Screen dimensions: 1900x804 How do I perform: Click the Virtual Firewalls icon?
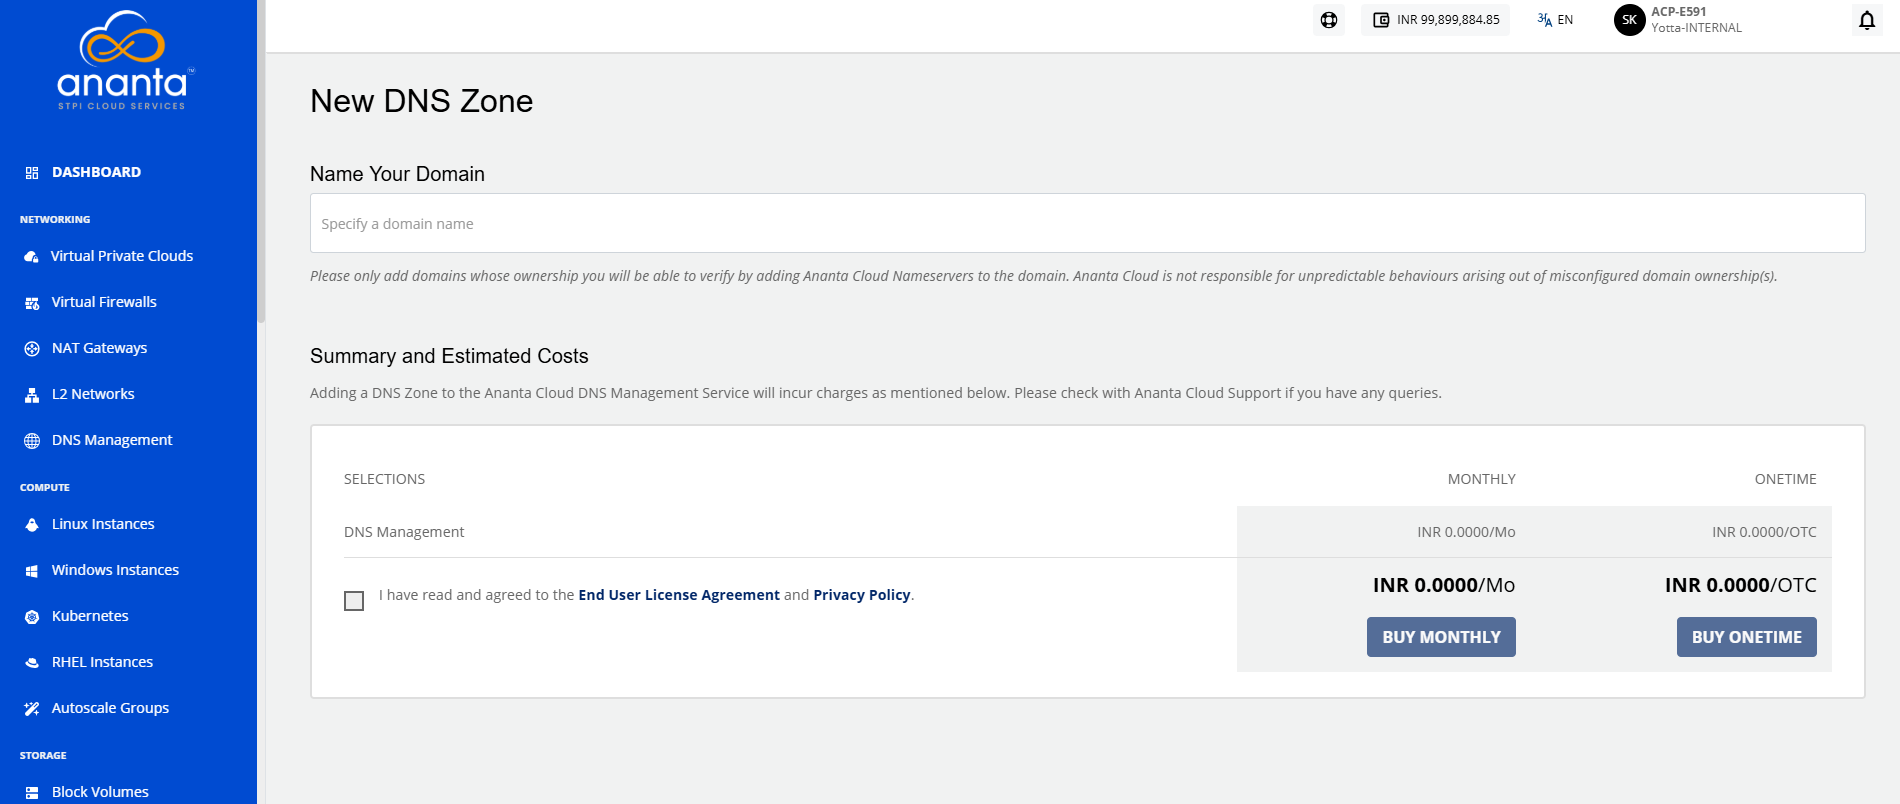[32, 303]
